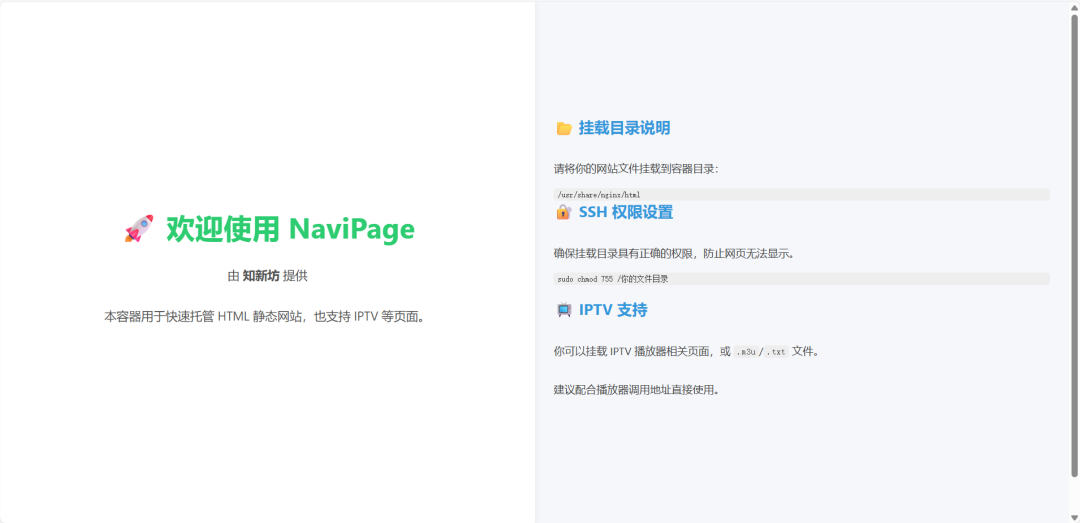
Task: Click the scrollbar up arrow at top right
Action: [x=1074, y=7]
